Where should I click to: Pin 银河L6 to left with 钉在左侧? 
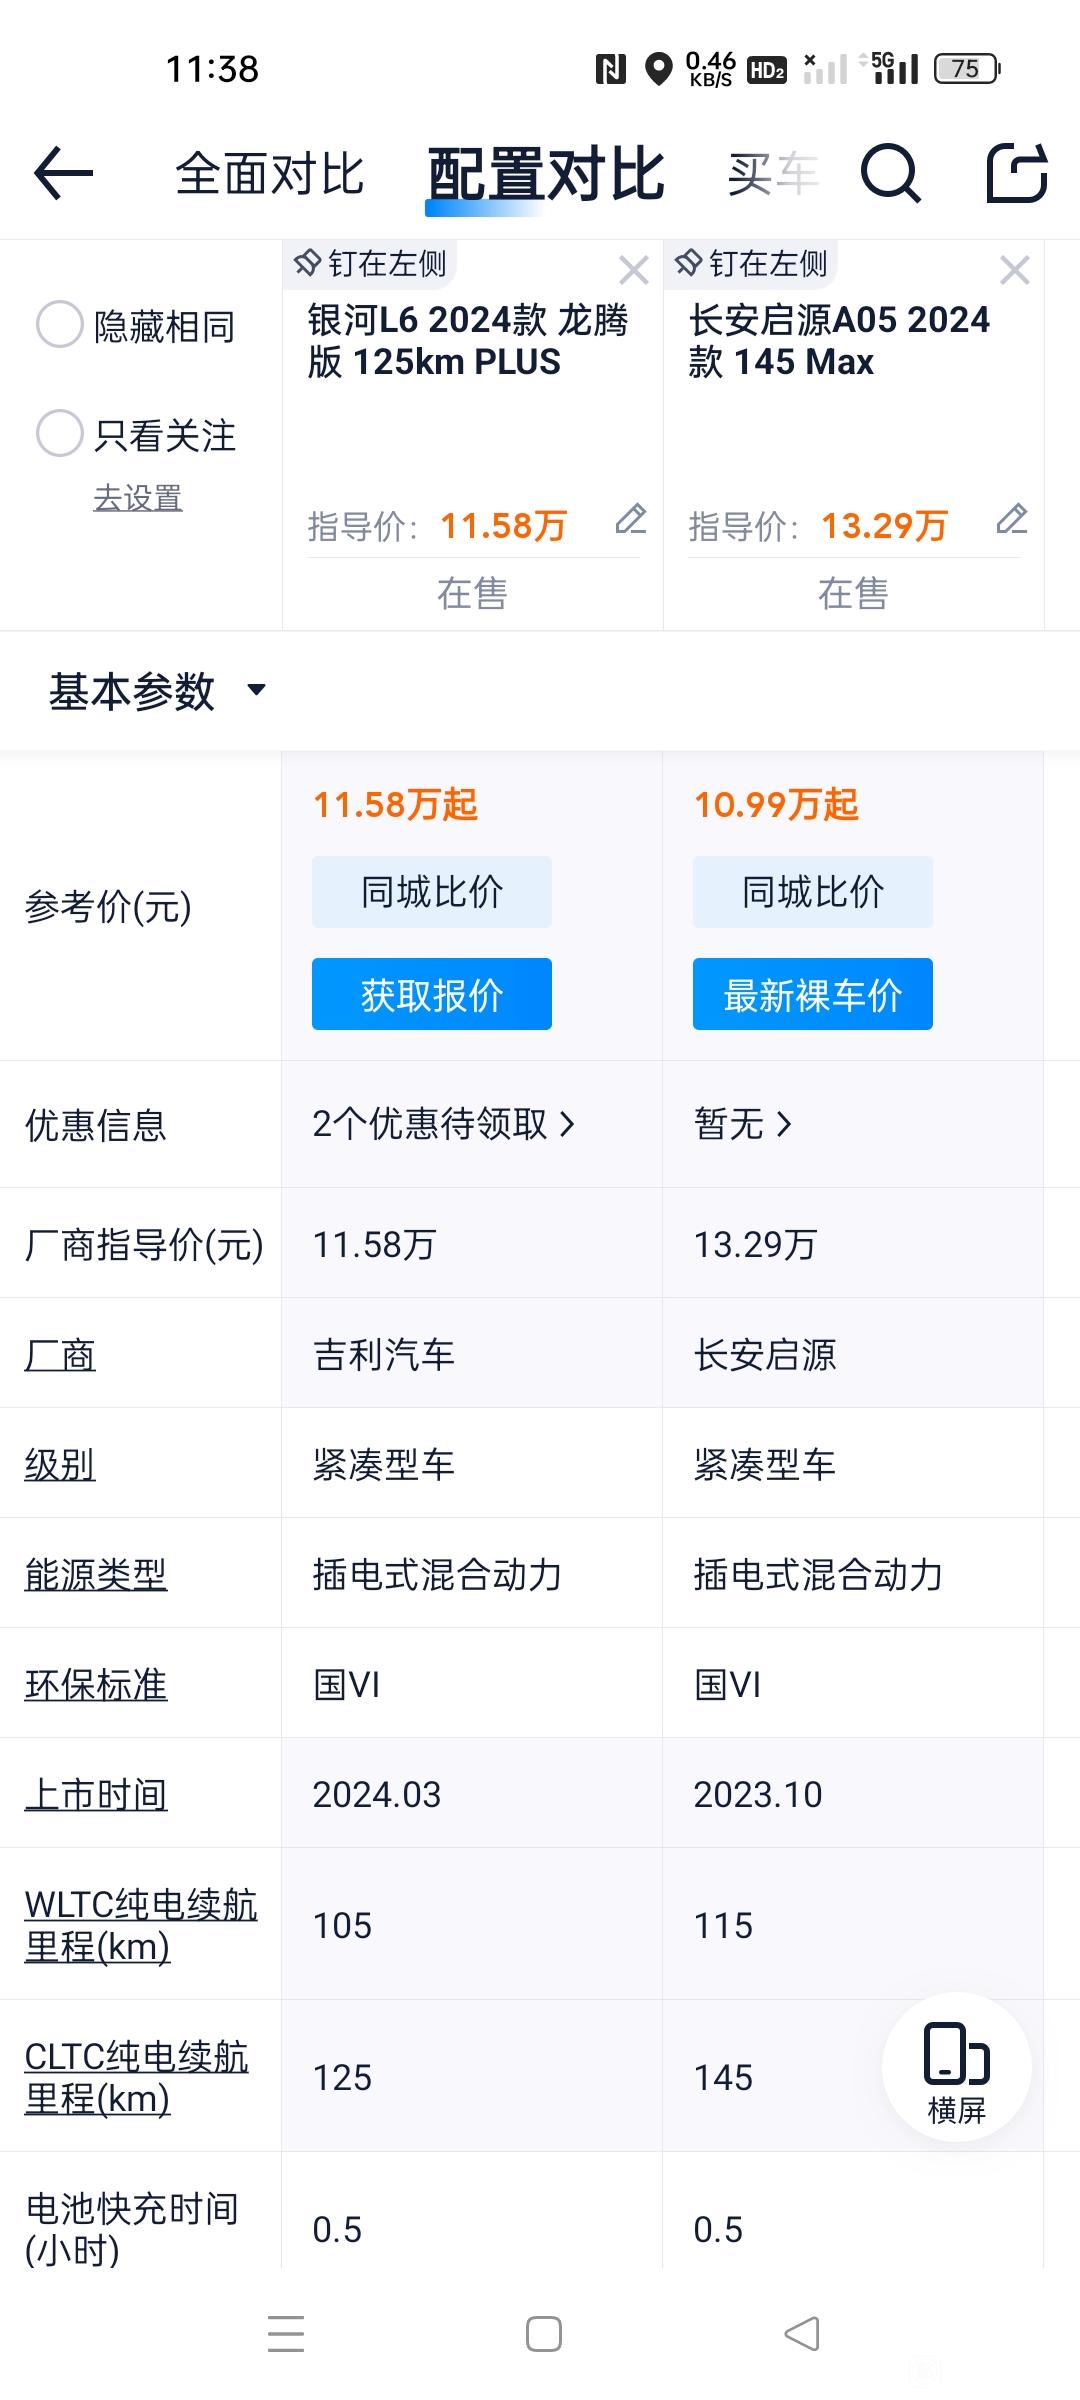(x=370, y=264)
